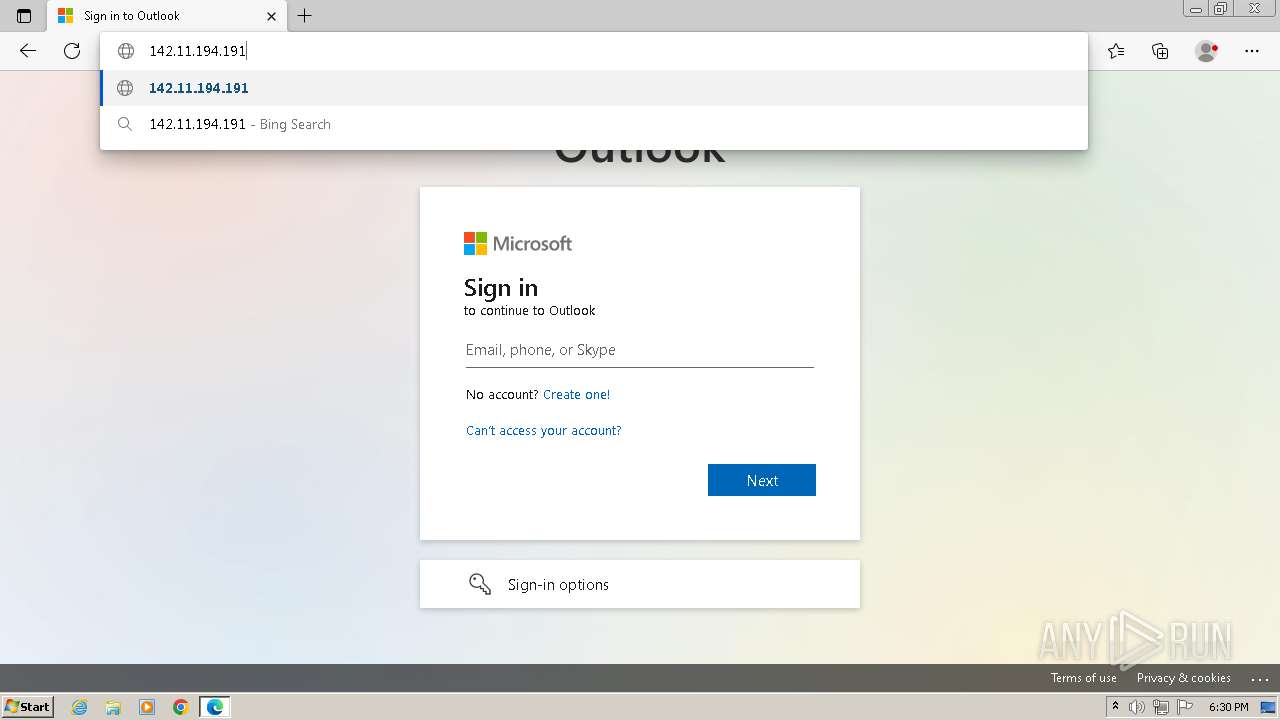Click the browser back arrow
Image resolution: width=1280 pixels, height=720 pixels.
[x=28, y=51]
